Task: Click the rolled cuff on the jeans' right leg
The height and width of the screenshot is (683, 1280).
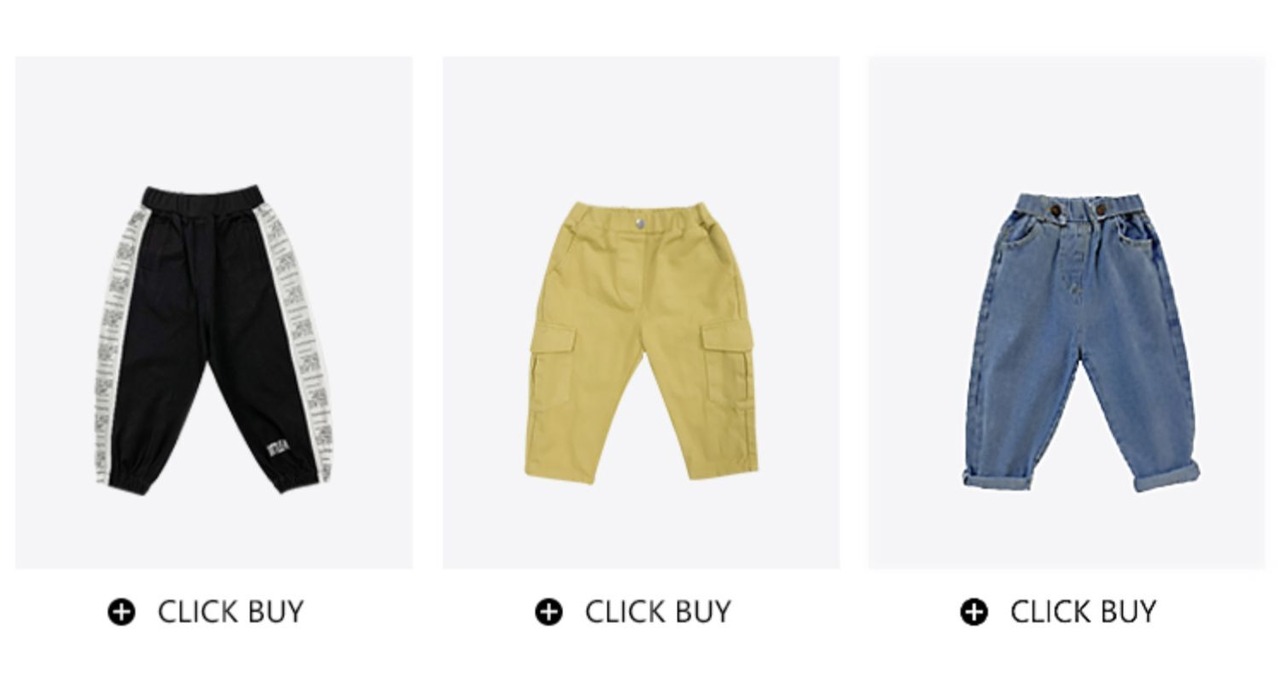Action: coord(1167,476)
